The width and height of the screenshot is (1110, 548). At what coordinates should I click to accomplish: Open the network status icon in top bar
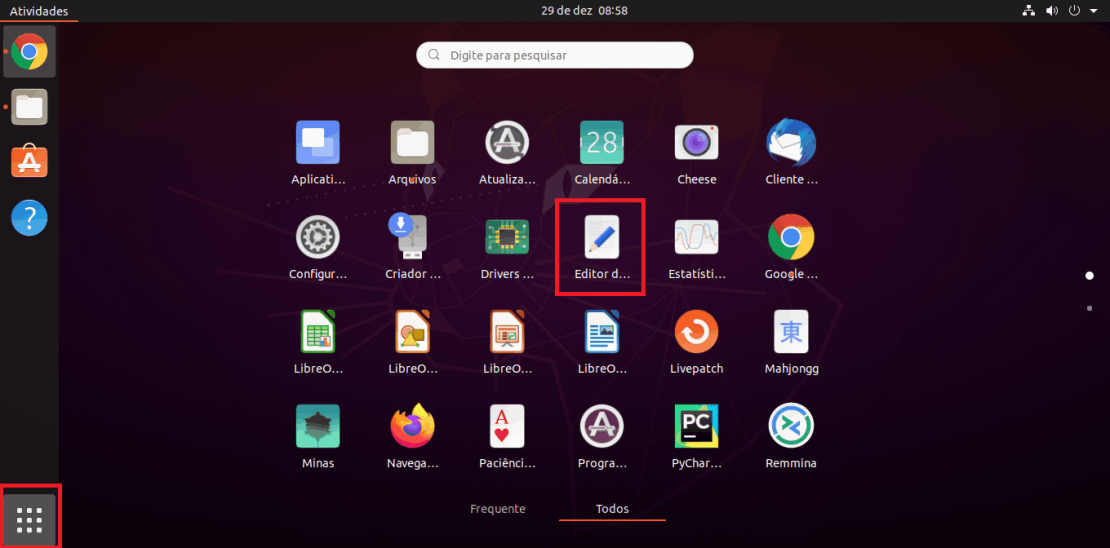point(1029,11)
